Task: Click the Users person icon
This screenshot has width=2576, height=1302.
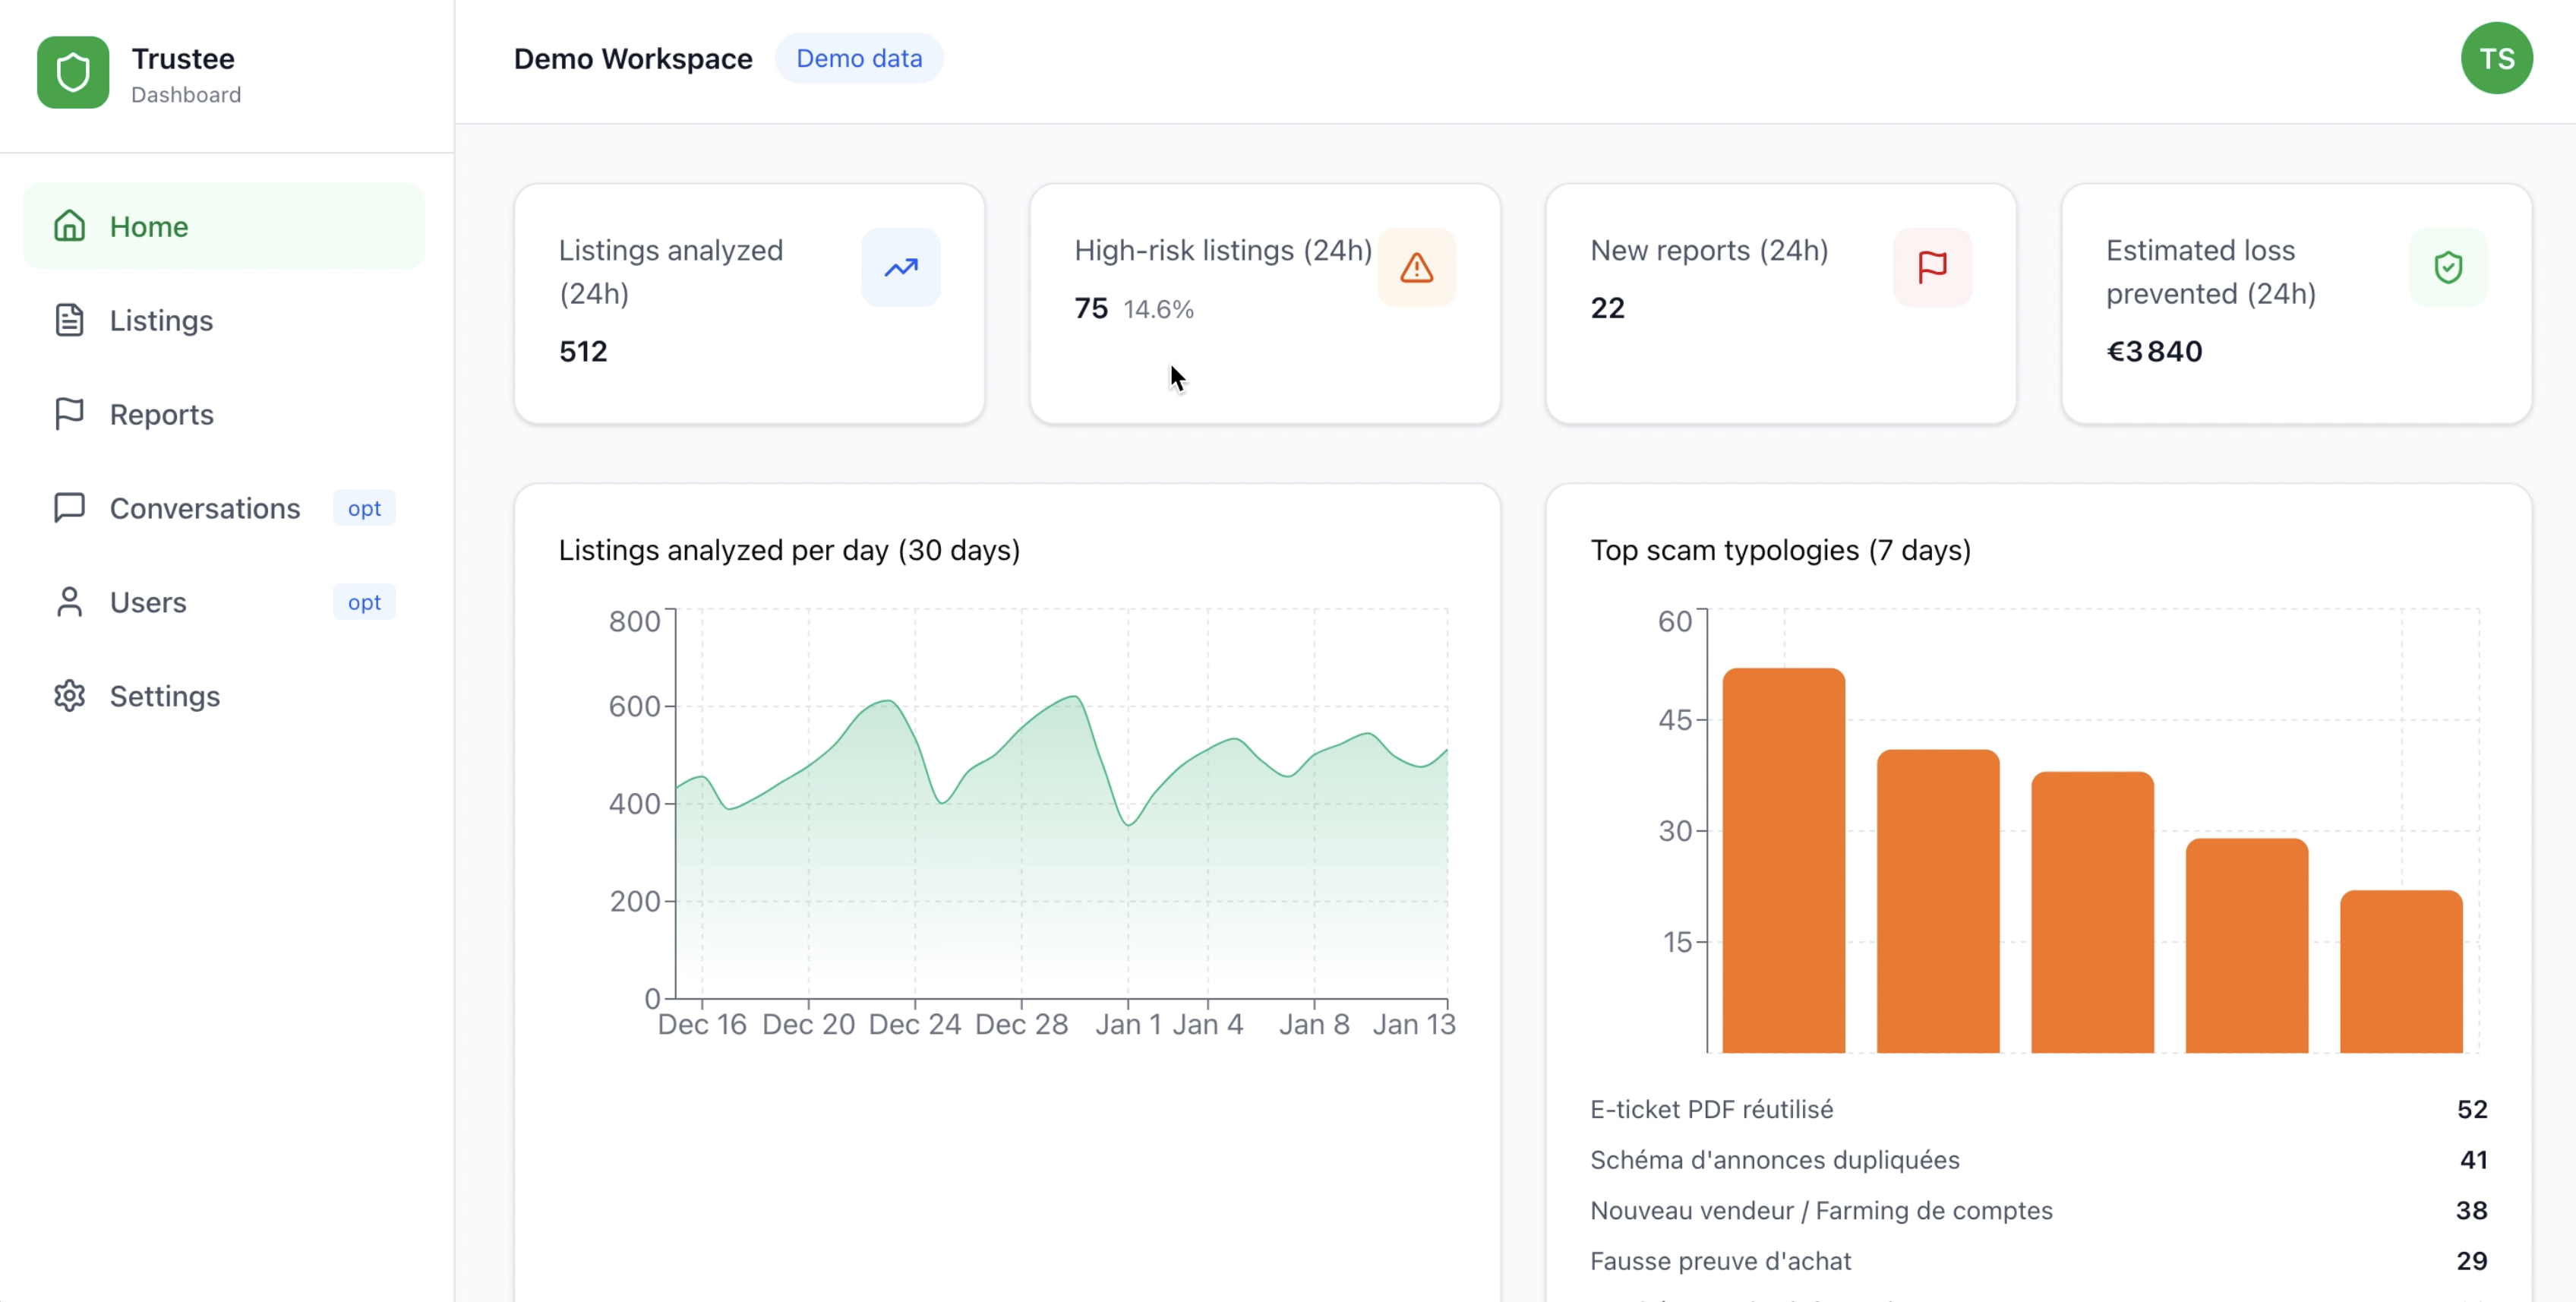Action: coord(69,602)
